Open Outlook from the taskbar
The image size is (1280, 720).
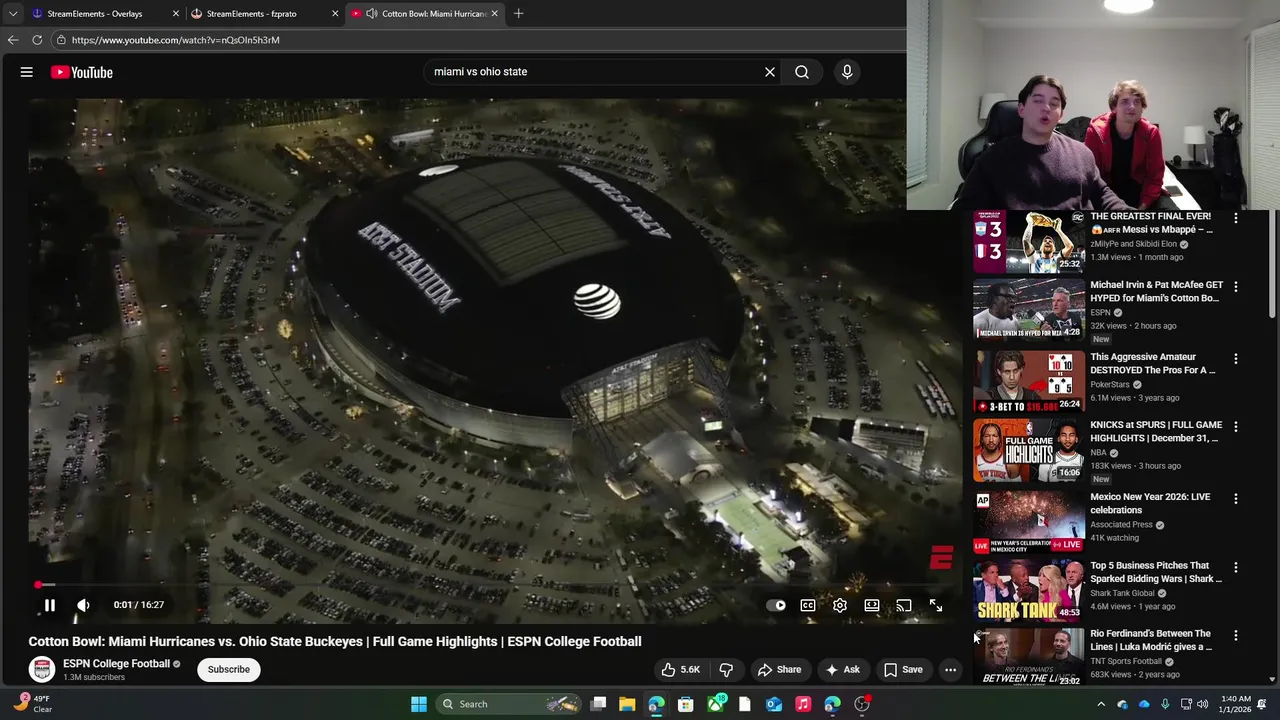774,704
